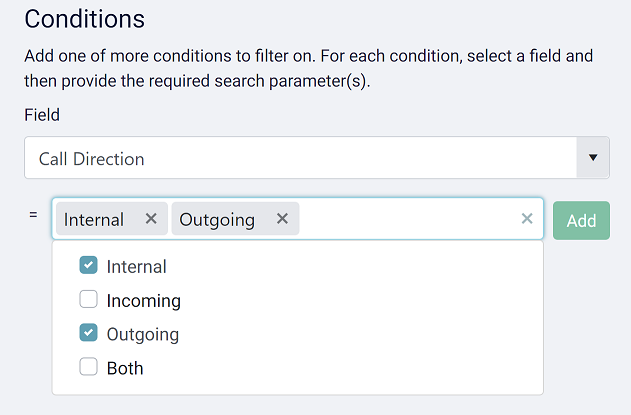Image resolution: width=631 pixels, height=415 pixels.
Task: Click the Field dropdown arrow button
Action: tap(593, 158)
